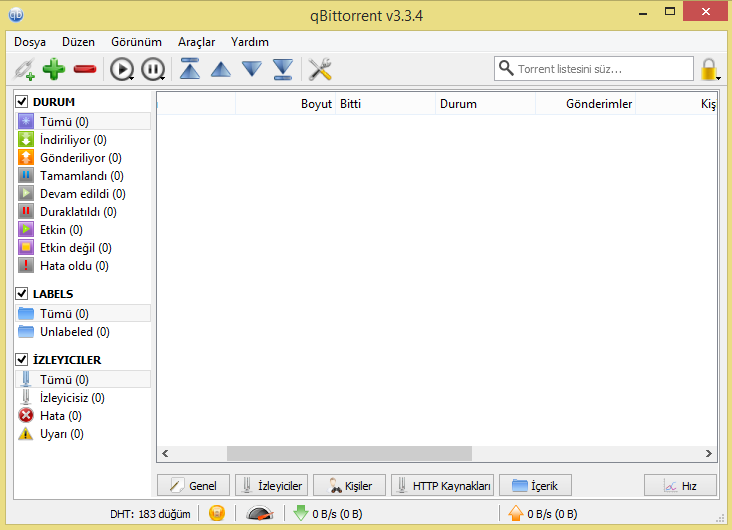
Task: Open the Düzen menu
Action: click(78, 42)
